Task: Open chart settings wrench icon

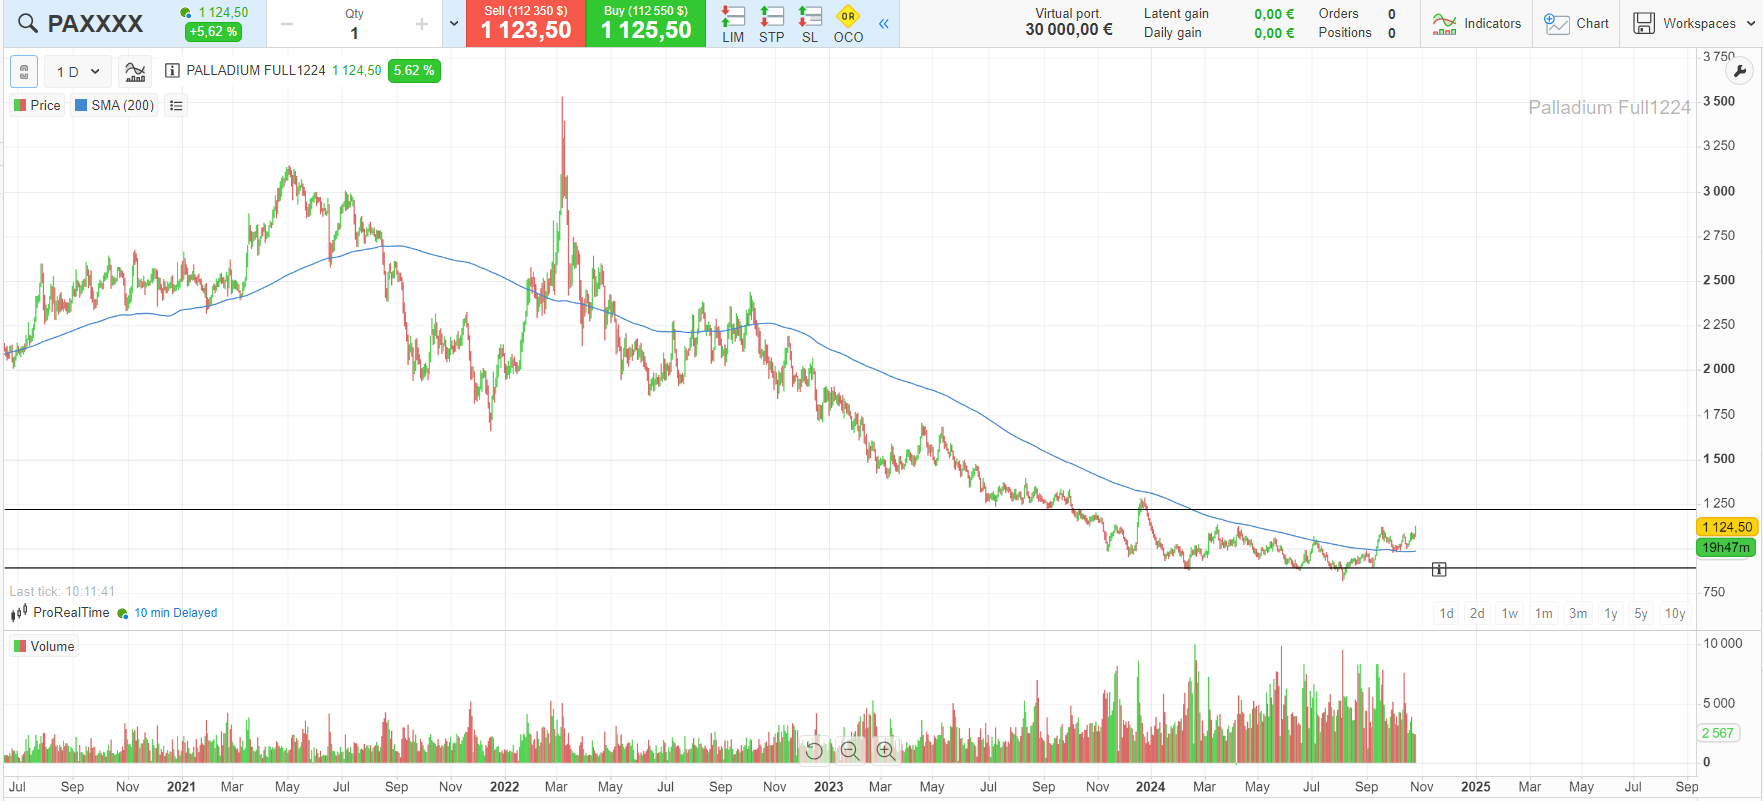Action: pyautogui.click(x=1740, y=71)
